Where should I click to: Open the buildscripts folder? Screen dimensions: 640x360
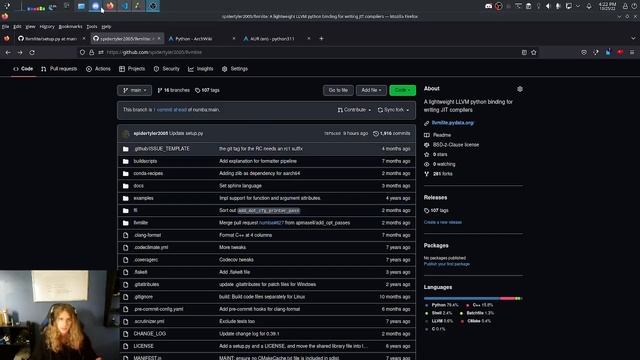pos(145,161)
